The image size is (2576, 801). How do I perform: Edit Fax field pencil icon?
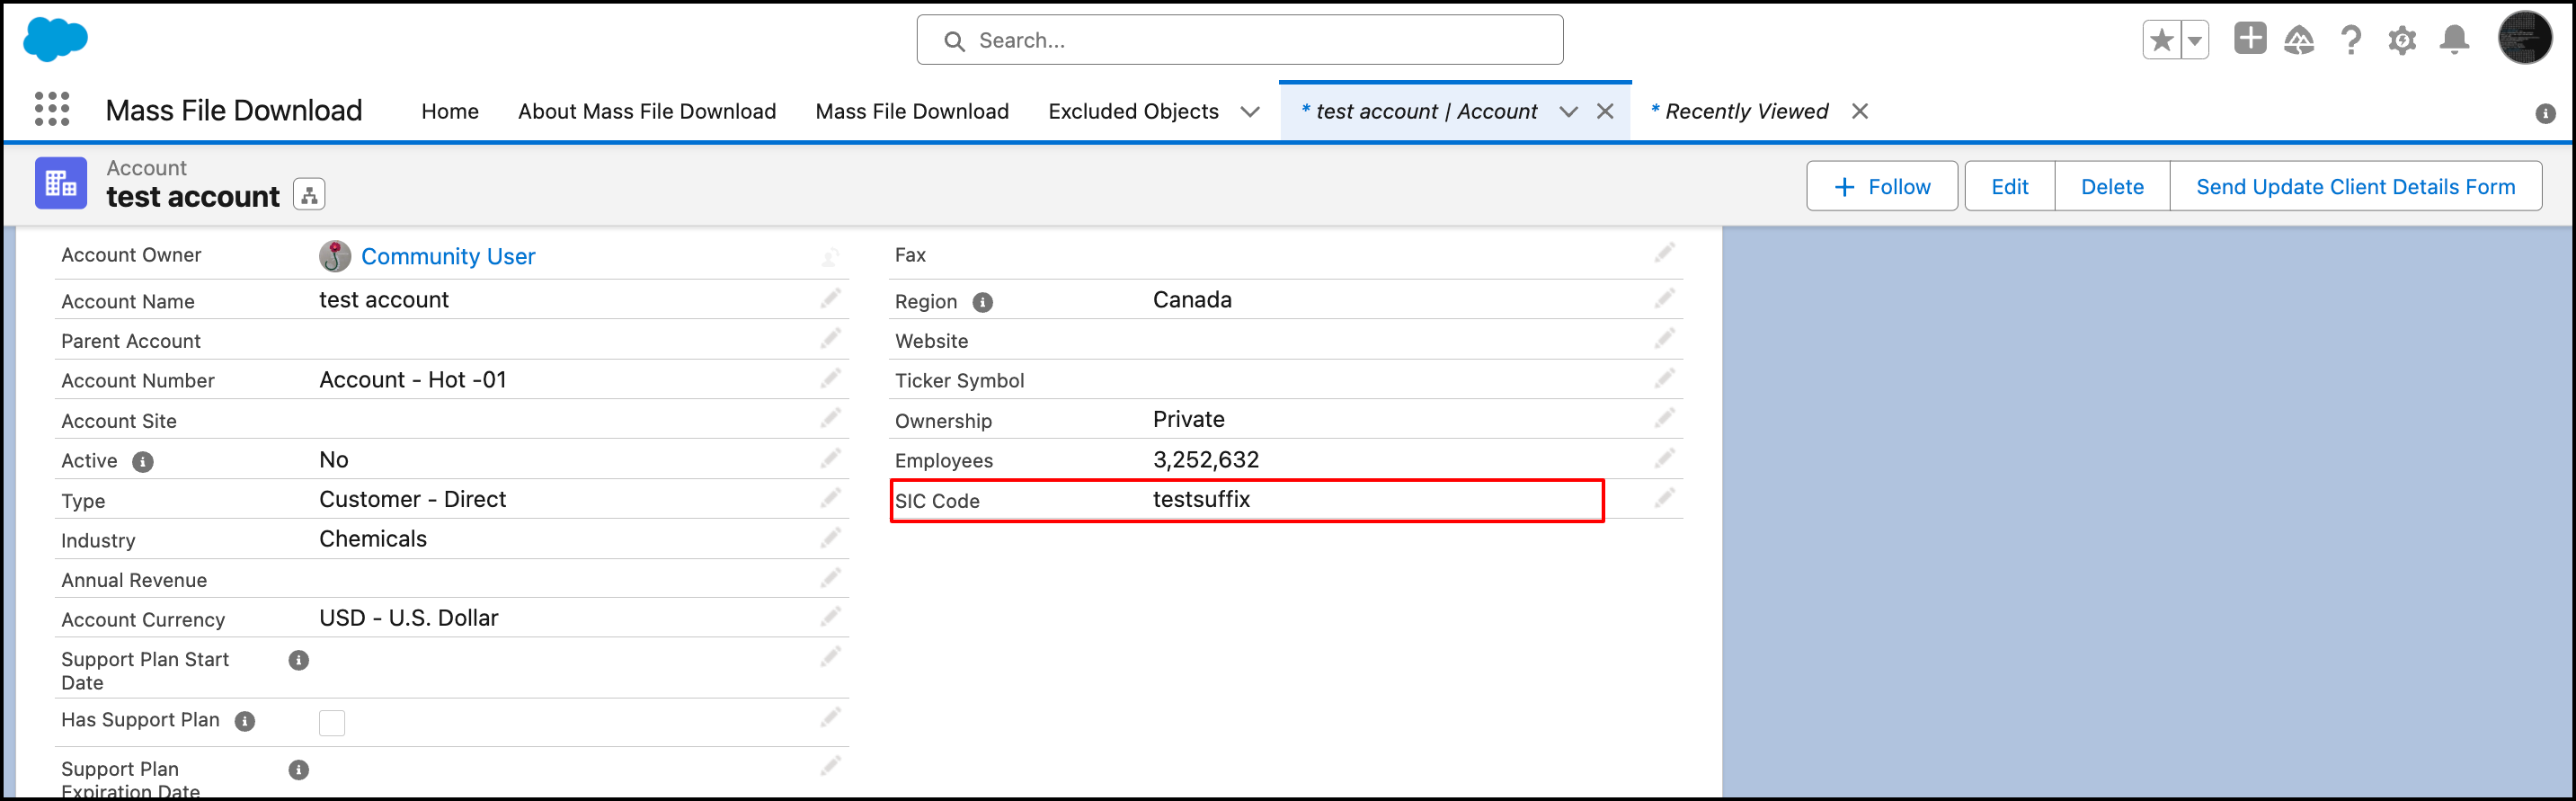tap(1664, 253)
